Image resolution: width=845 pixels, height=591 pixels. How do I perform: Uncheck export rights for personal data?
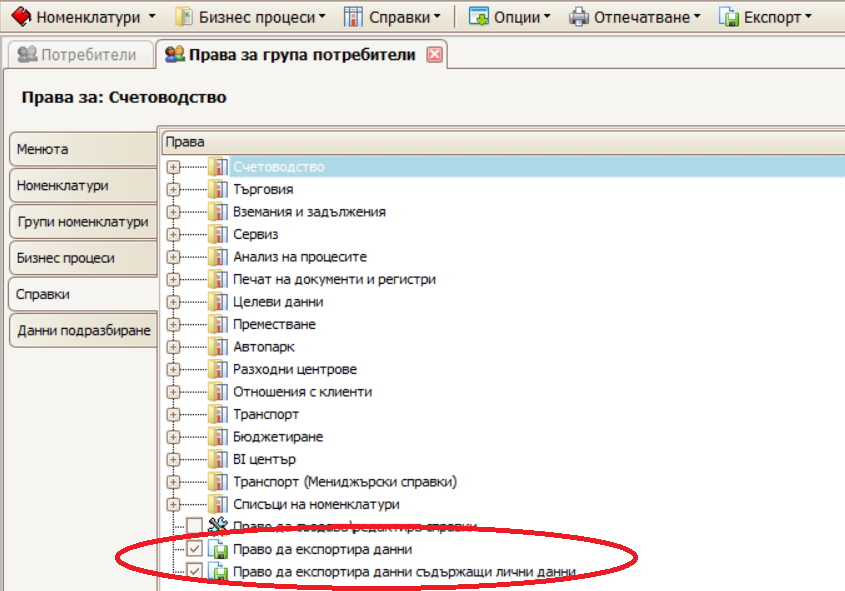[194, 572]
